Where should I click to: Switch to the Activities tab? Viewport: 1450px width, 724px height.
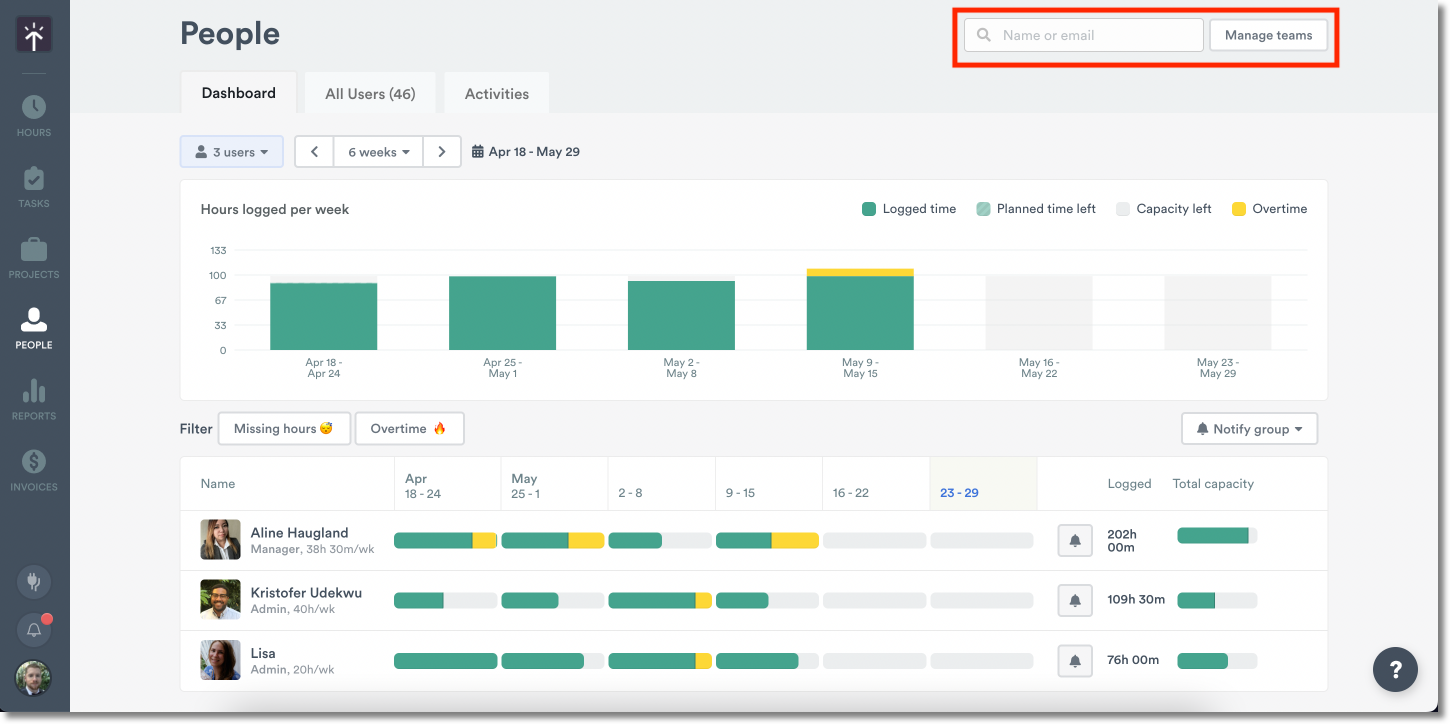tap(497, 94)
